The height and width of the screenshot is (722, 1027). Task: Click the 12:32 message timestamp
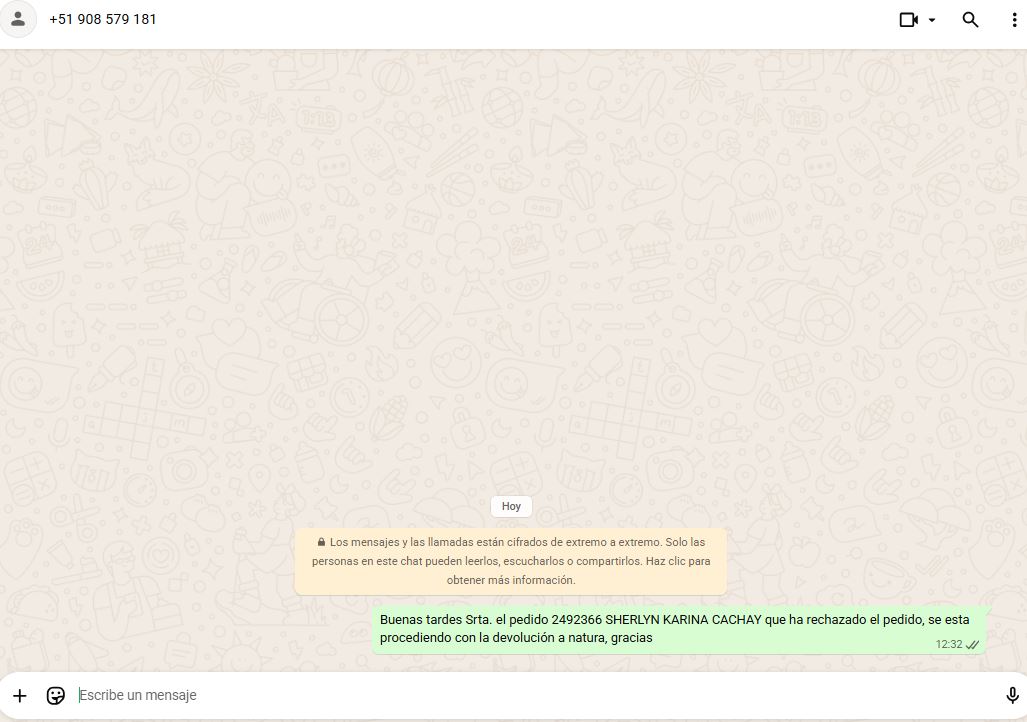point(948,645)
